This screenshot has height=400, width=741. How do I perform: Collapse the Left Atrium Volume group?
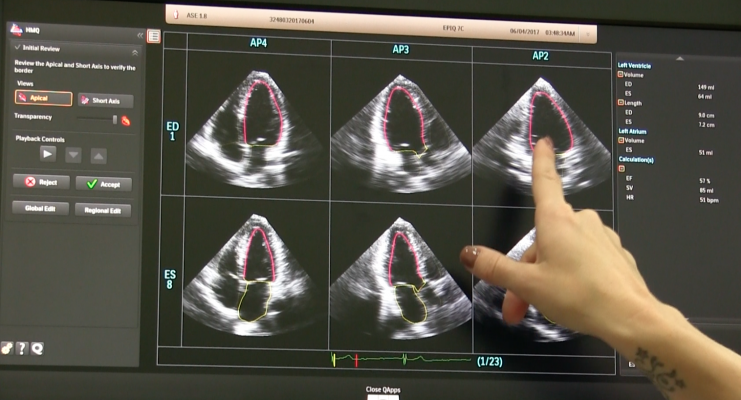(x=621, y=140)
